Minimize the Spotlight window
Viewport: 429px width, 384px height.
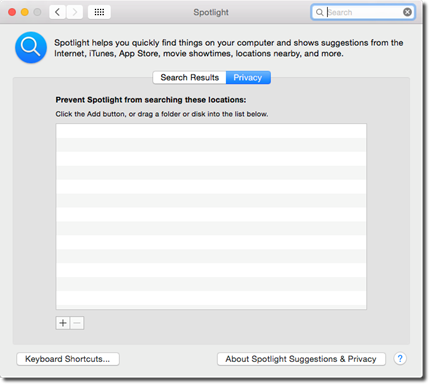(25, 12)
